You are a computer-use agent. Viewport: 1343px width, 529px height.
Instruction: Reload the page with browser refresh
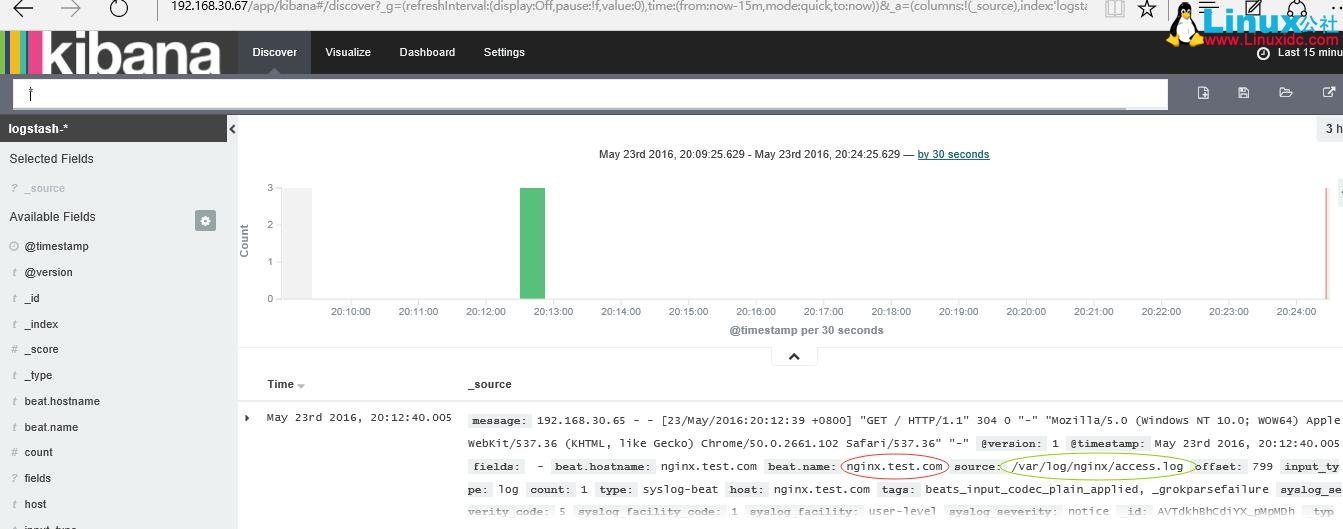click(x=119, y=9)
